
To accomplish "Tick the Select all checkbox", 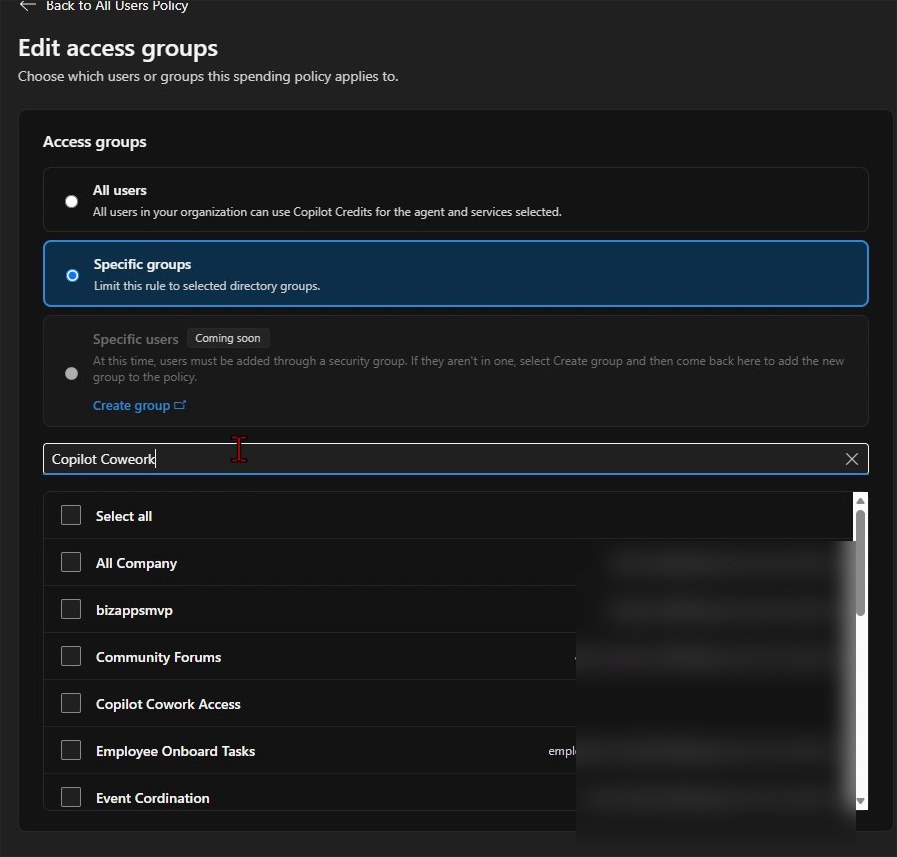I will (71, 515).
